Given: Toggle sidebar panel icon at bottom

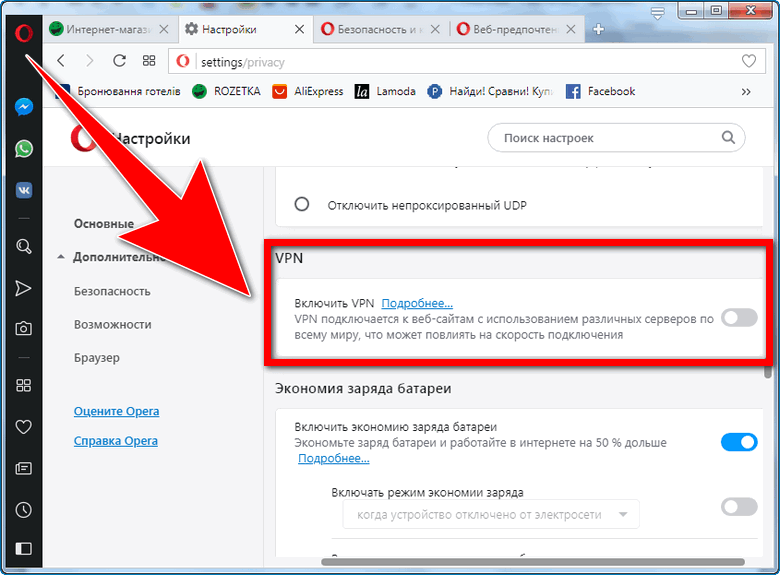Looking at the screenshot, I should 23,549.
